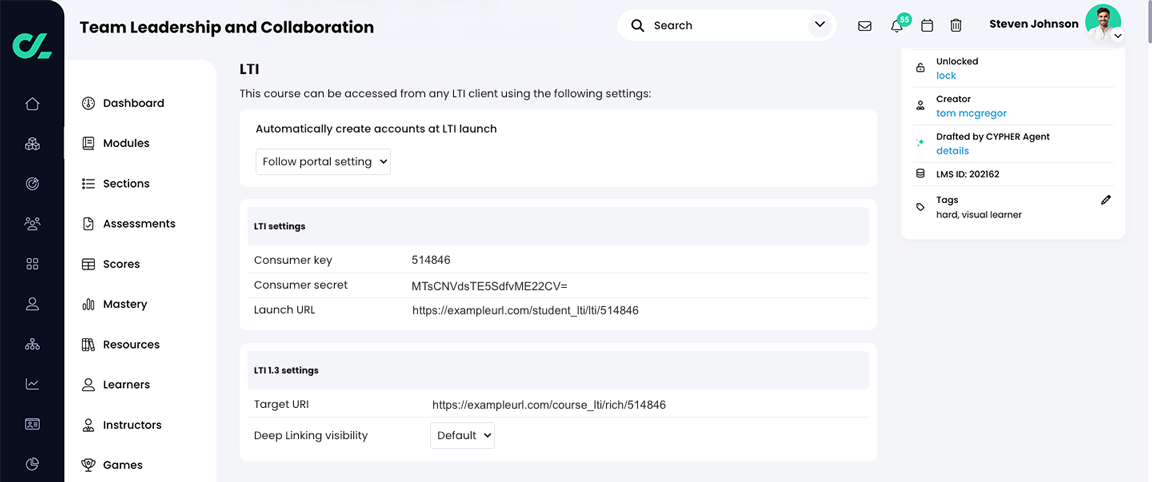Expand the search options chevron

(x=820, y=25)
